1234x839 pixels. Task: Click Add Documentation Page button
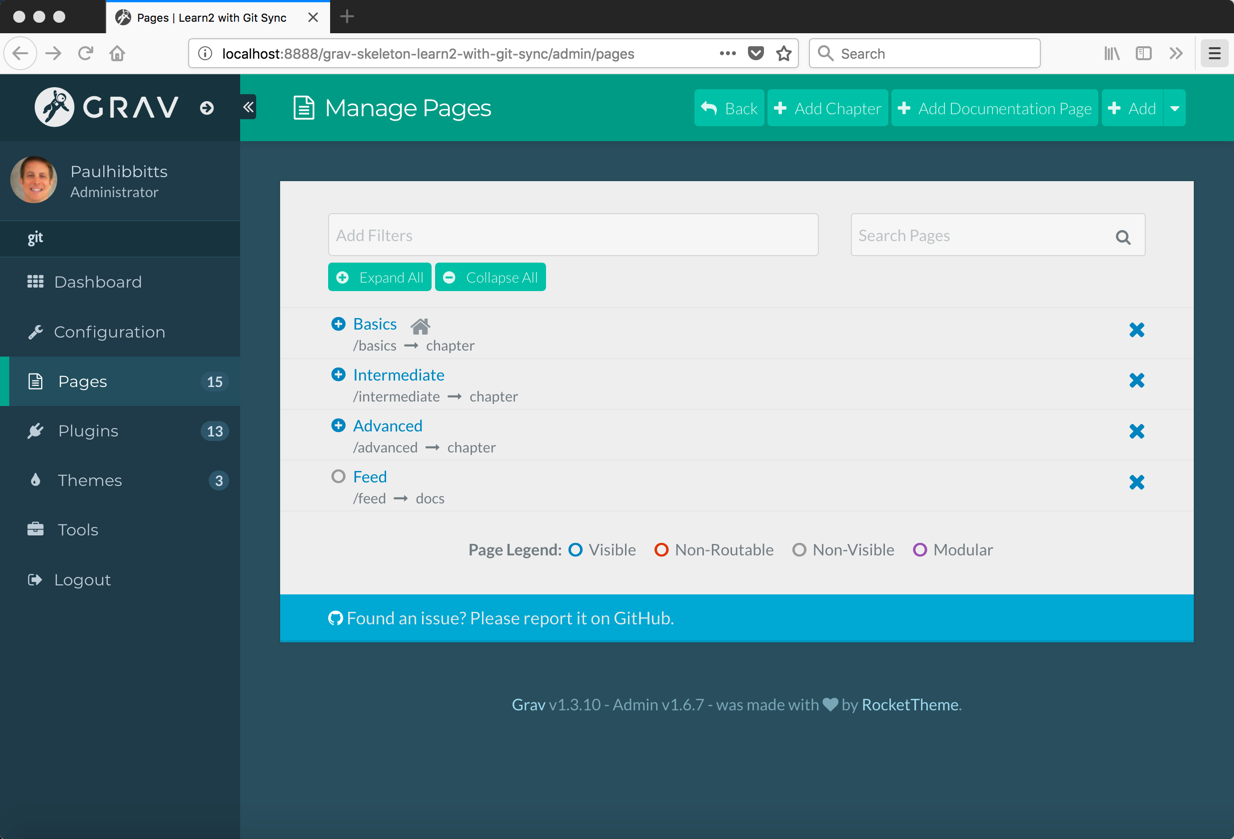pyautogui.click(x=995, y=108)
